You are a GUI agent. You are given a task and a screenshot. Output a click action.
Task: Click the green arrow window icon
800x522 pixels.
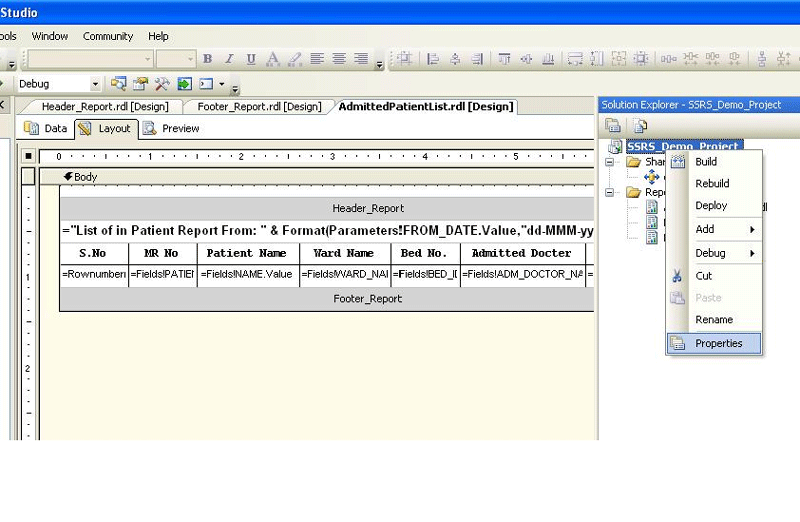(184, 84)
